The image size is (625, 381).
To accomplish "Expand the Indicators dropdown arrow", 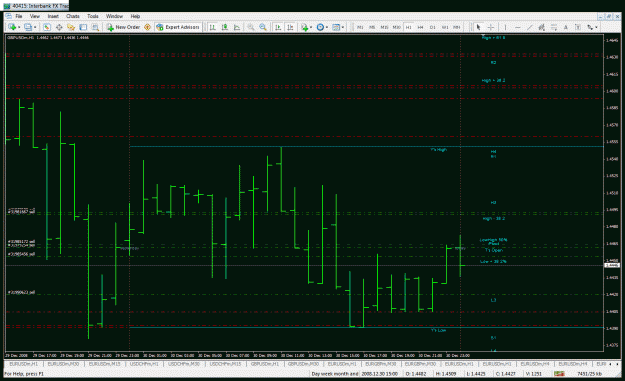I will point(311,27).
